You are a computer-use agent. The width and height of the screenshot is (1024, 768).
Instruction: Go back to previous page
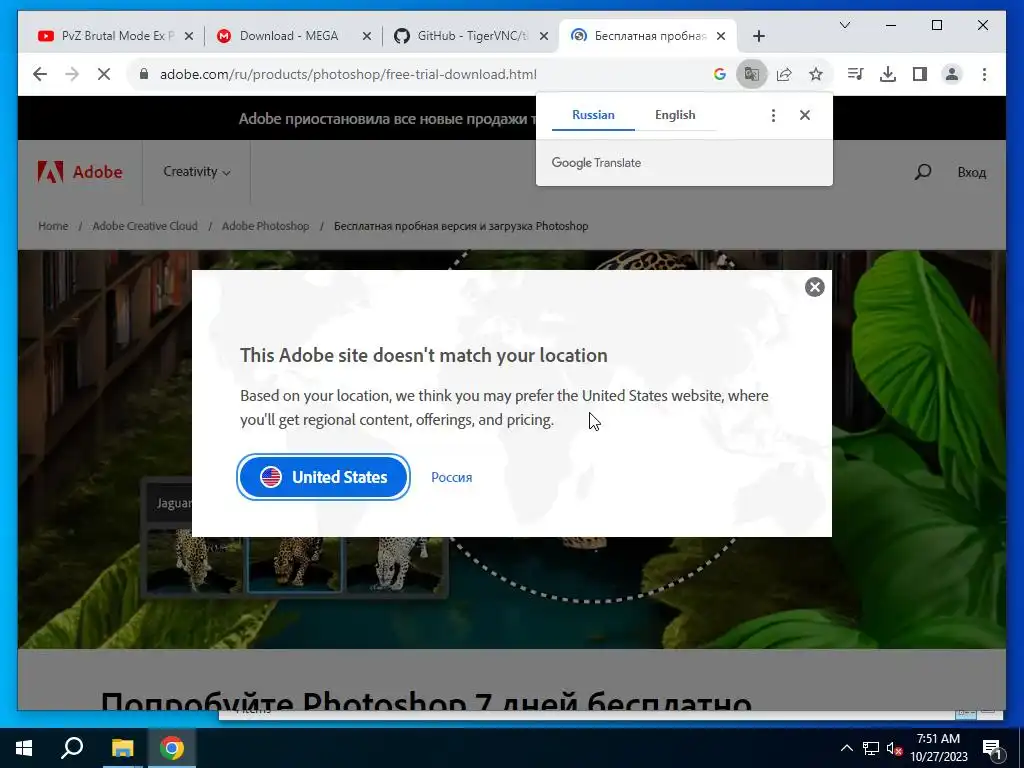40,74
